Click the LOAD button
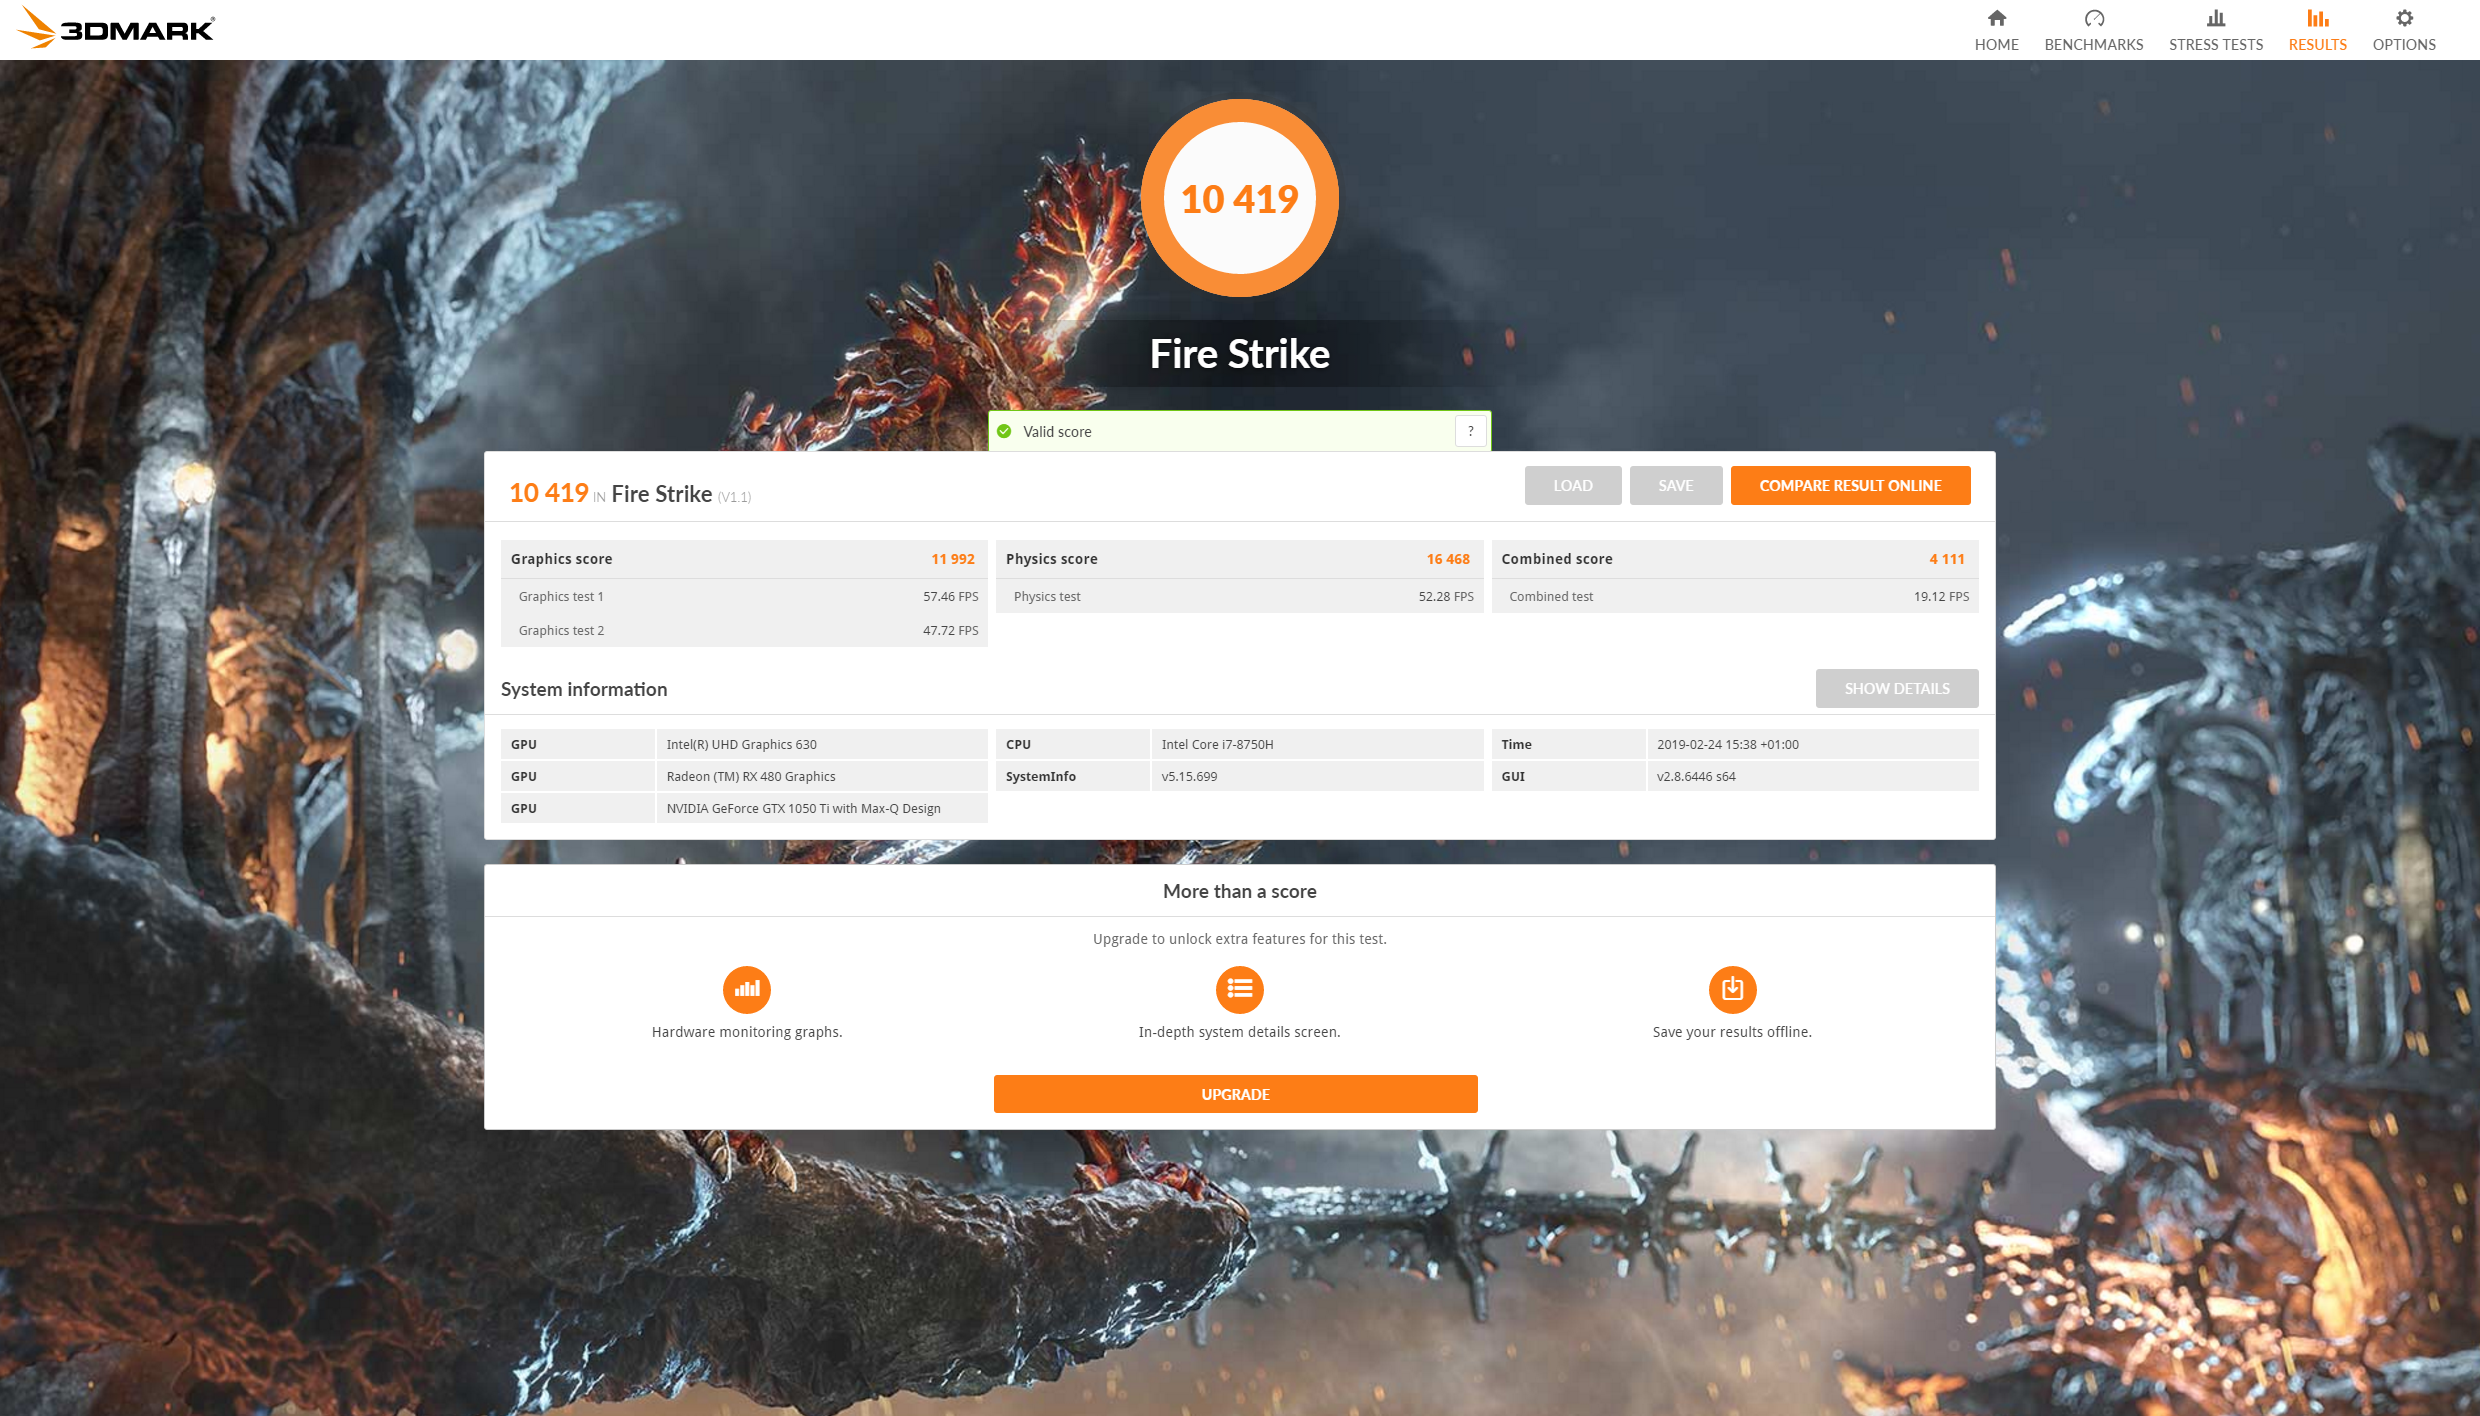Screen dimensions: 2480x1416 [x=1572, y=485]
